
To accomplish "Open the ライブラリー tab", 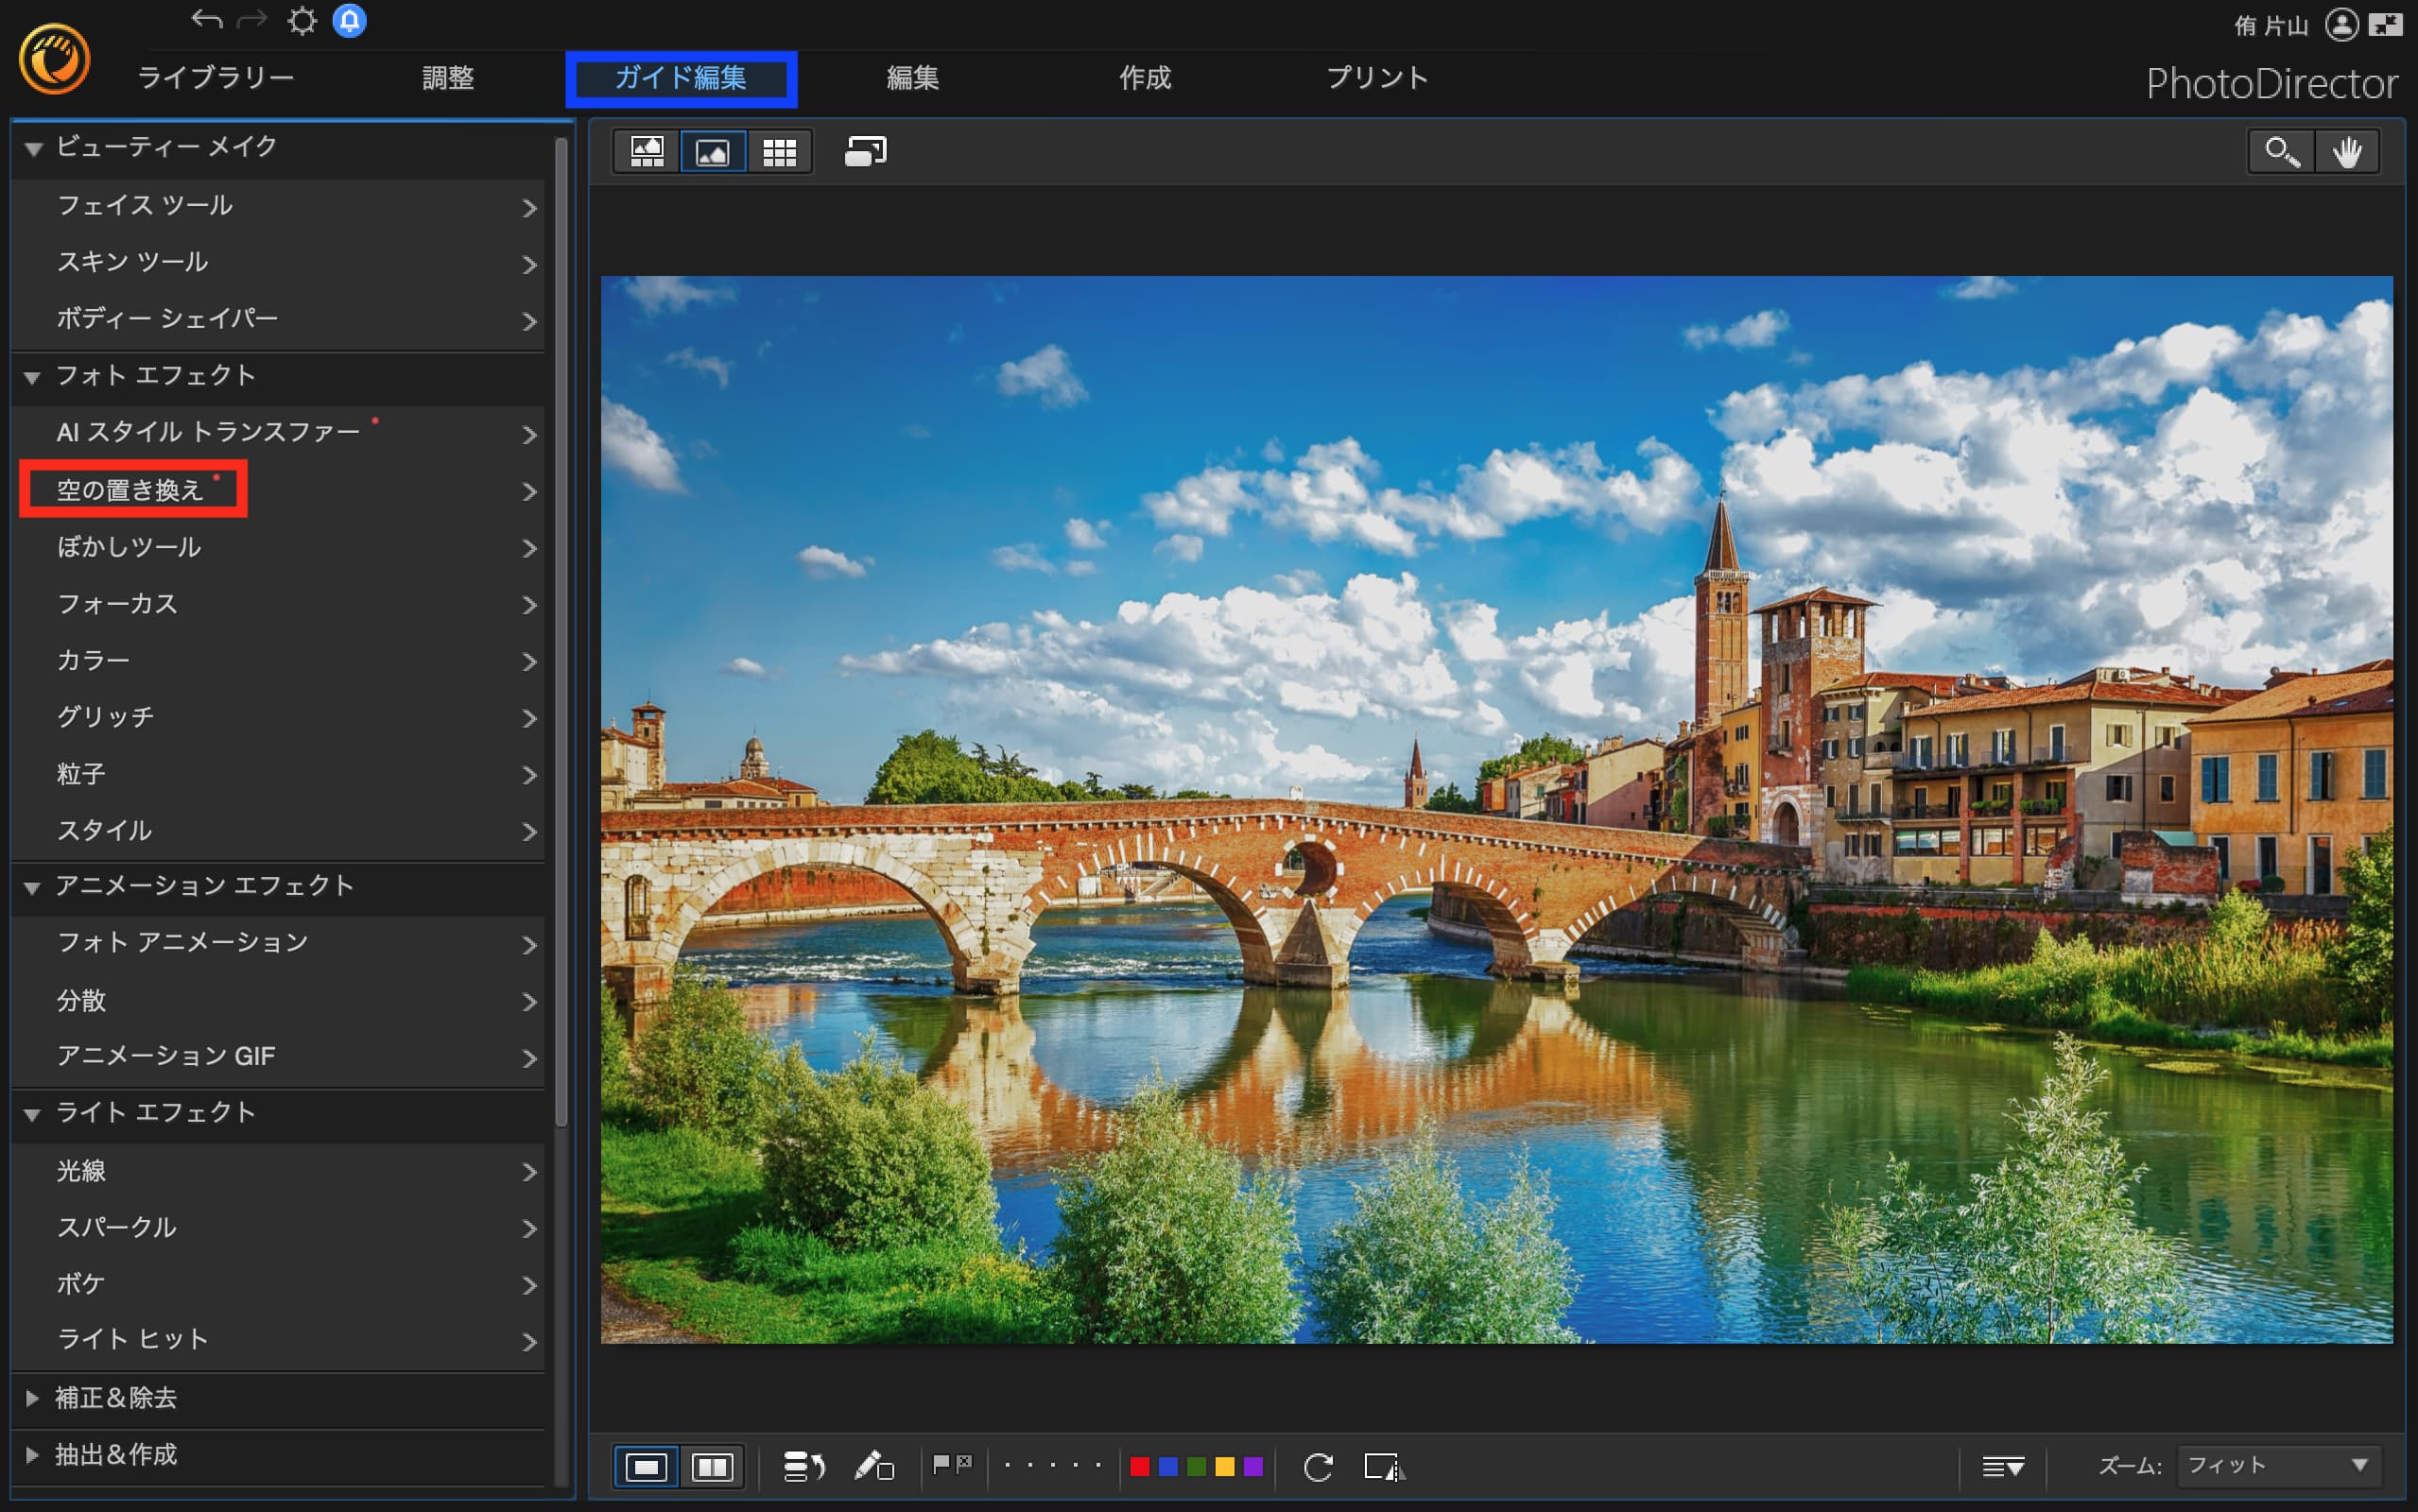I will pyautogui.click(x=215, y=78).
